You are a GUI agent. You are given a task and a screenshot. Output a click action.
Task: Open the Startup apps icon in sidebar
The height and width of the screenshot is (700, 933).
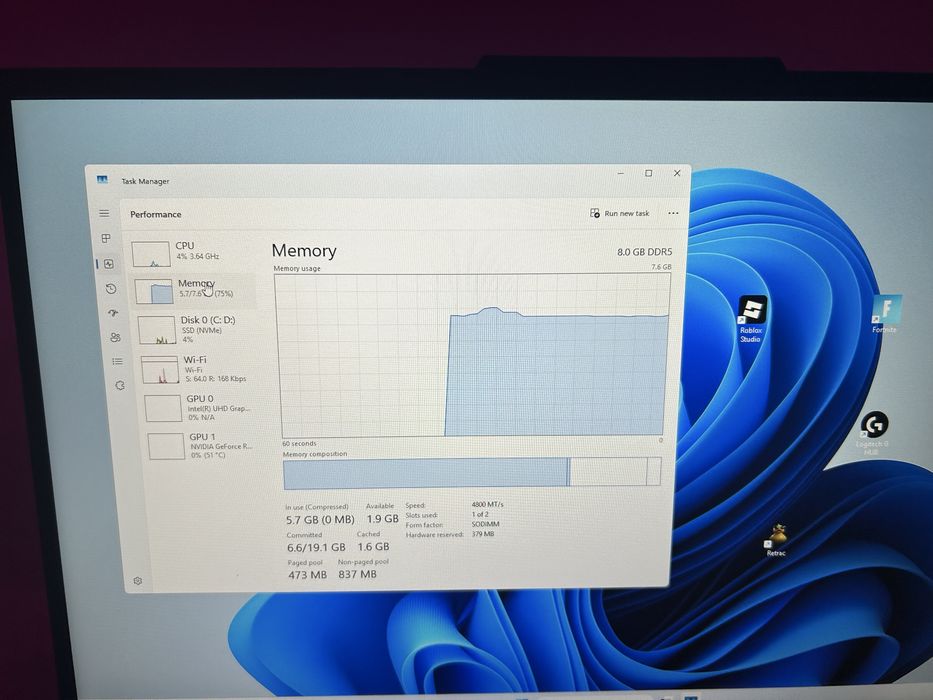click(x=113, y=312)
